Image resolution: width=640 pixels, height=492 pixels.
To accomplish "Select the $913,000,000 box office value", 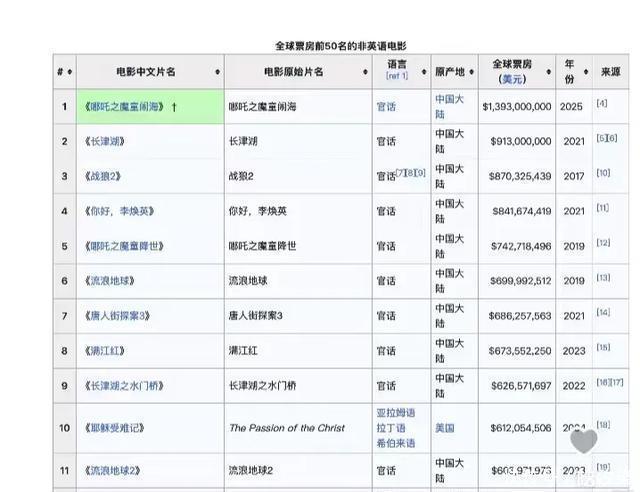I will click(521, 142).
